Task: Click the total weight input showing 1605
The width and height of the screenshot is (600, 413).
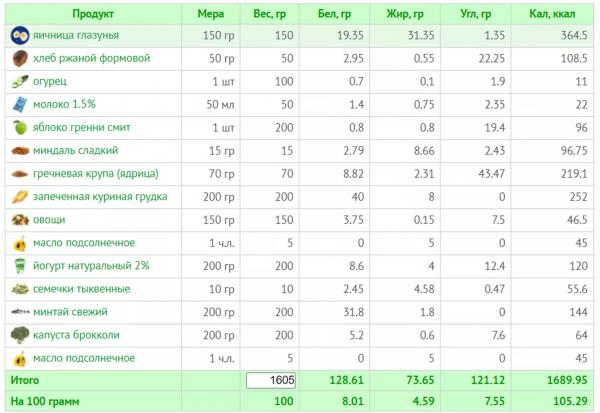Action: [271, 380]
